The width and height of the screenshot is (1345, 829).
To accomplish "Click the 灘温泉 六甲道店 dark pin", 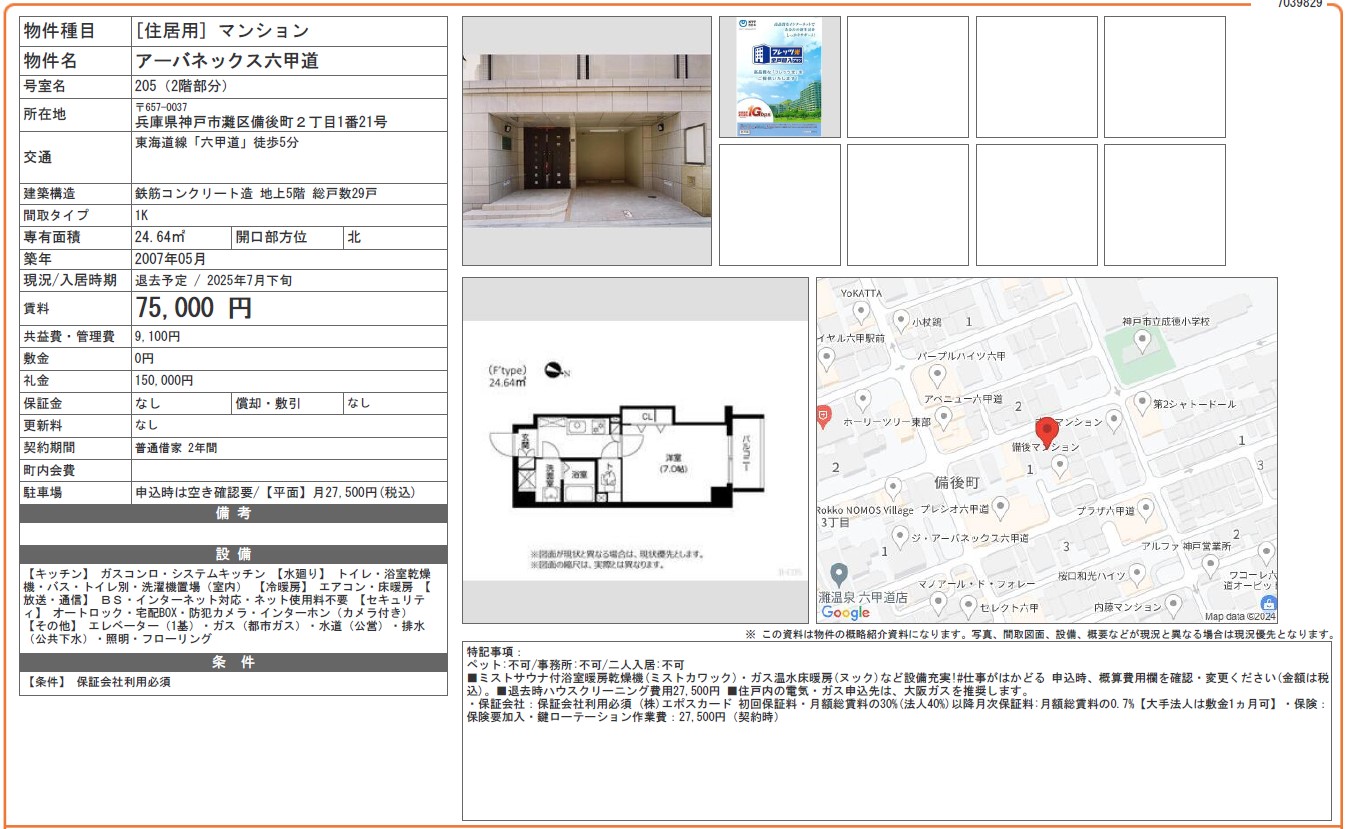I will 839,575.
